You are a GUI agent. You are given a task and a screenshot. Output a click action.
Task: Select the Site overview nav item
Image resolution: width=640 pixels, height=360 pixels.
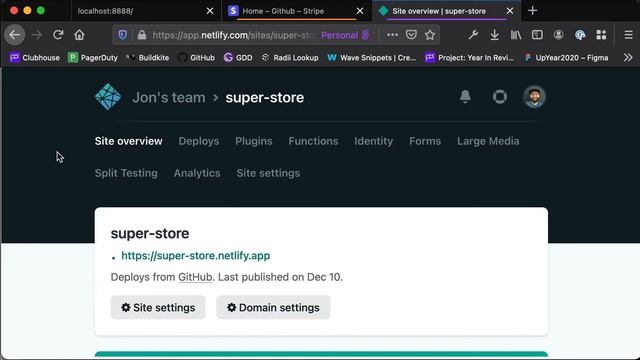[129, 141]
